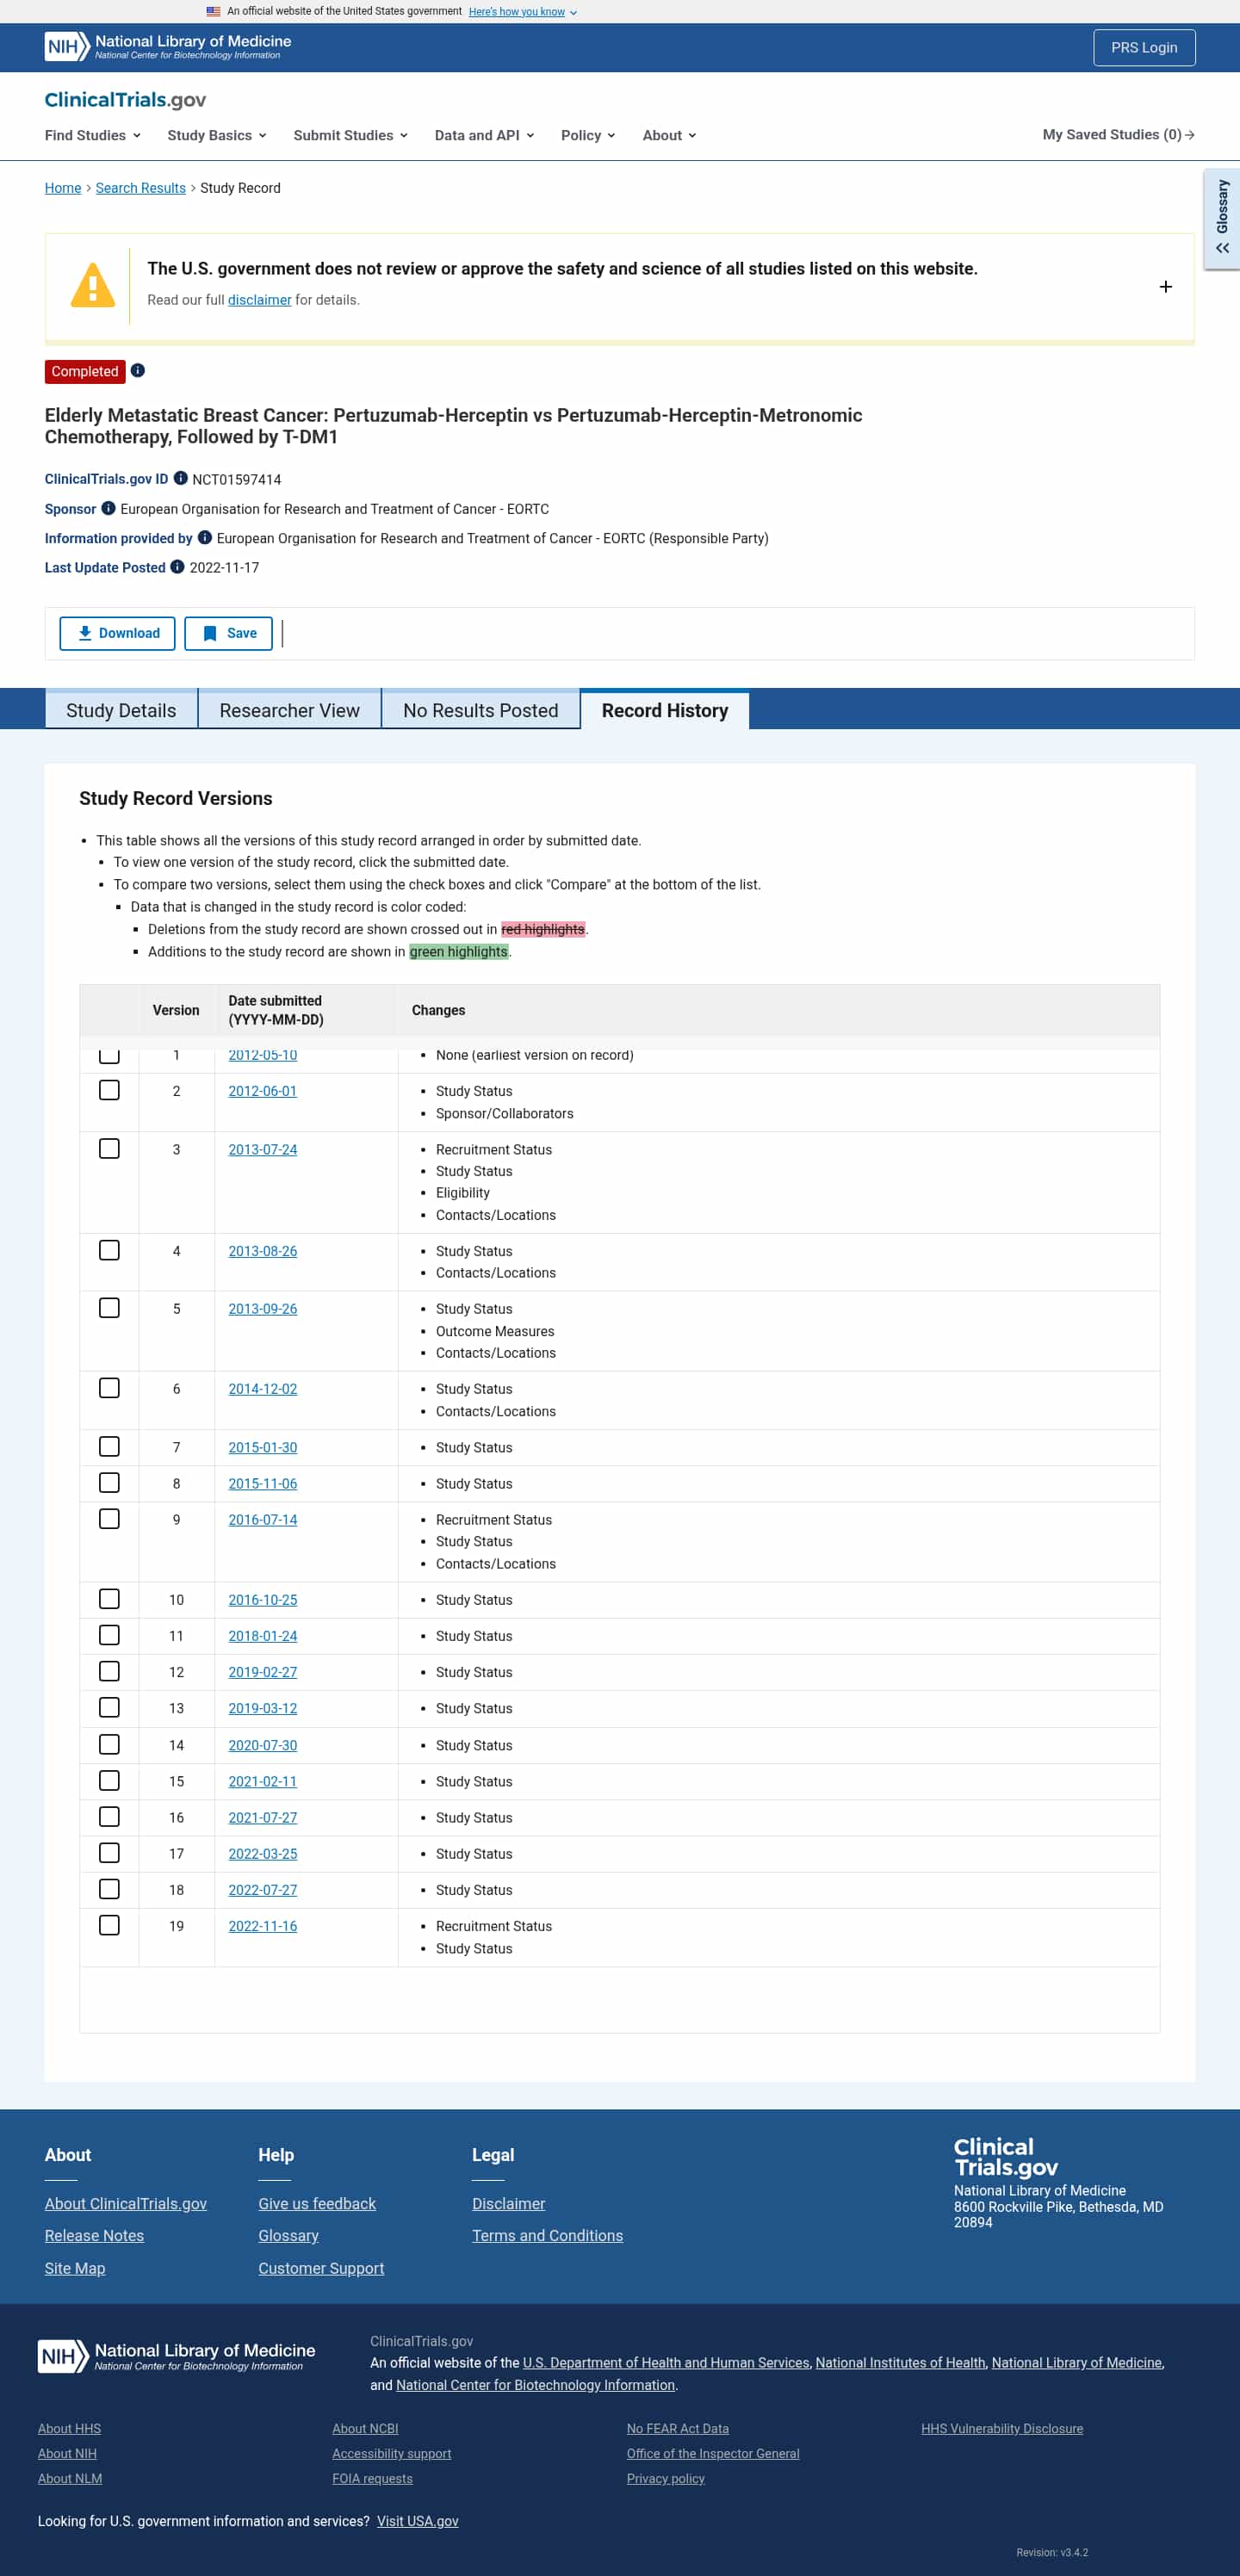1240x2576 pixels.
Task: Expand the disclaimer banner with plus icon
Action: coord(1165,287)
